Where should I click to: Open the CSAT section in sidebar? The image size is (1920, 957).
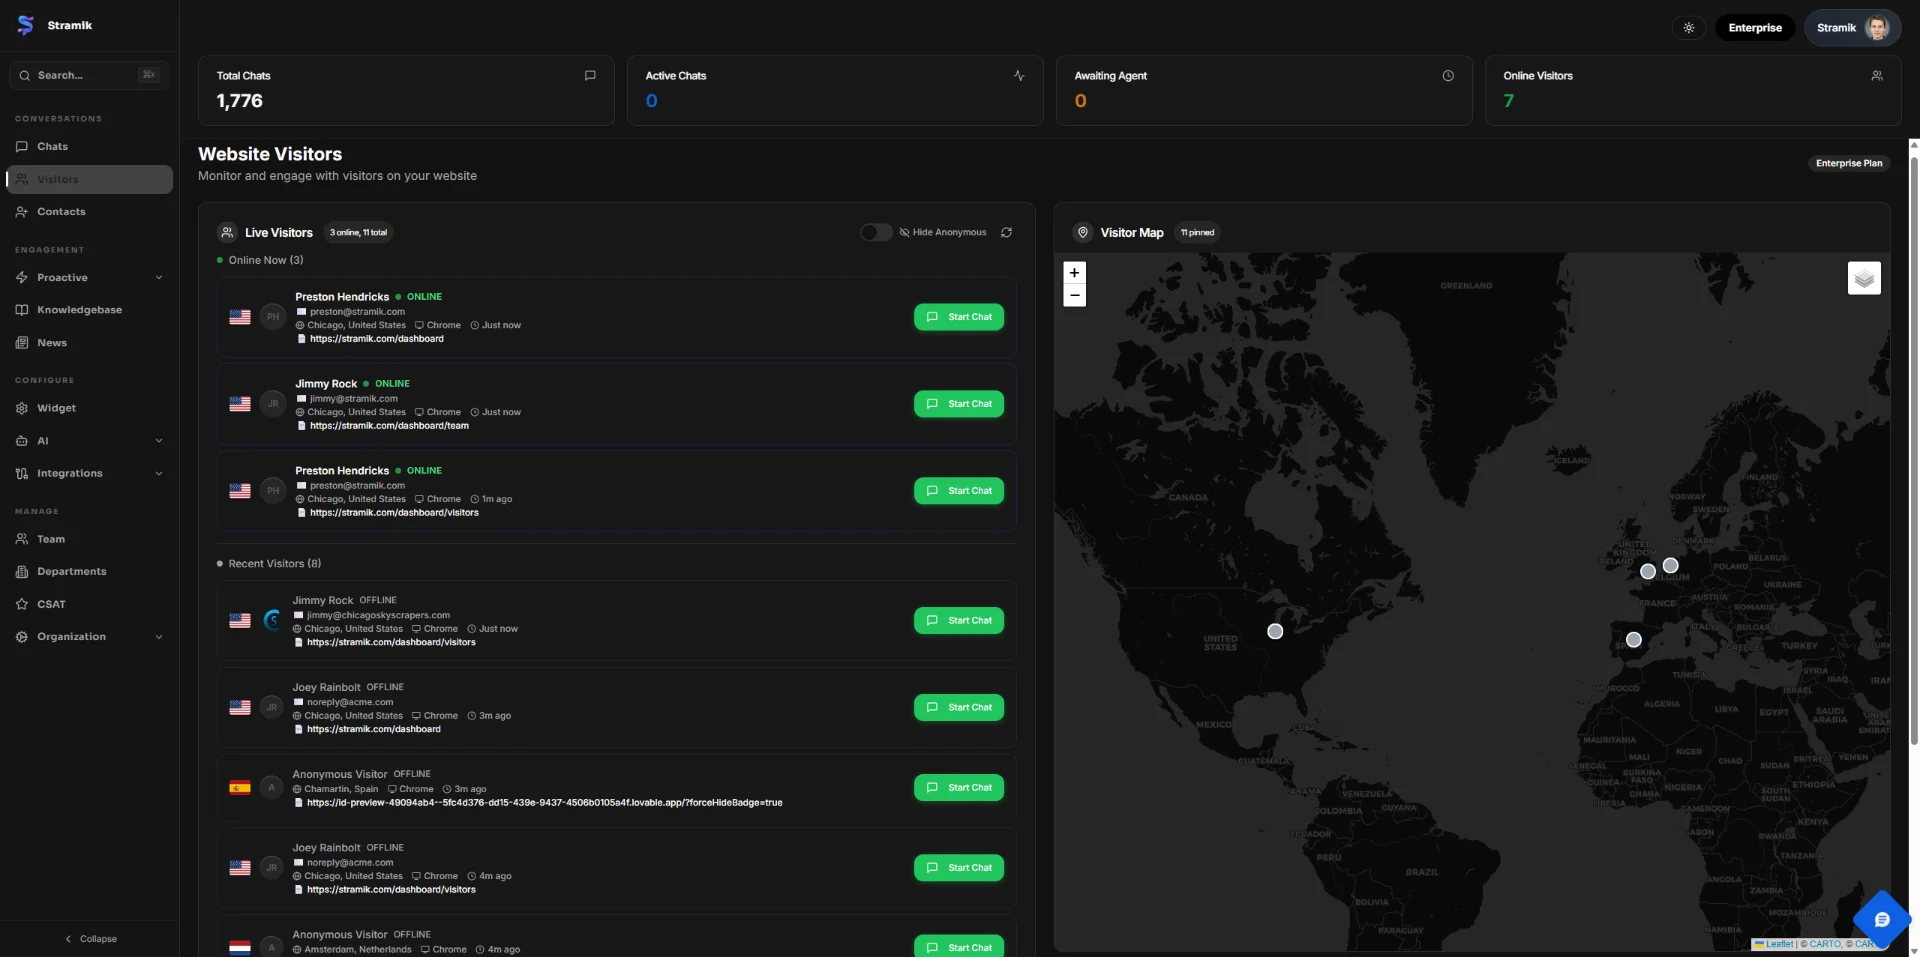(51, 604)
